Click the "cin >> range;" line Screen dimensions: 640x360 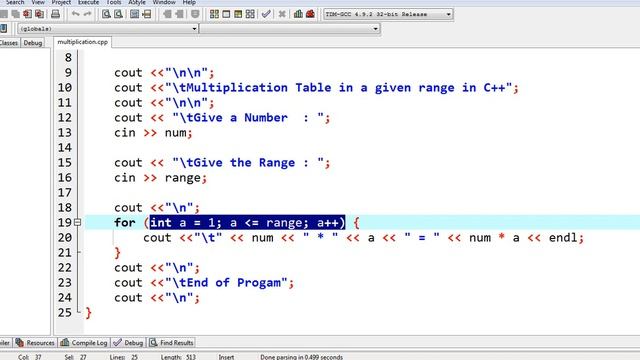[160, 178]
